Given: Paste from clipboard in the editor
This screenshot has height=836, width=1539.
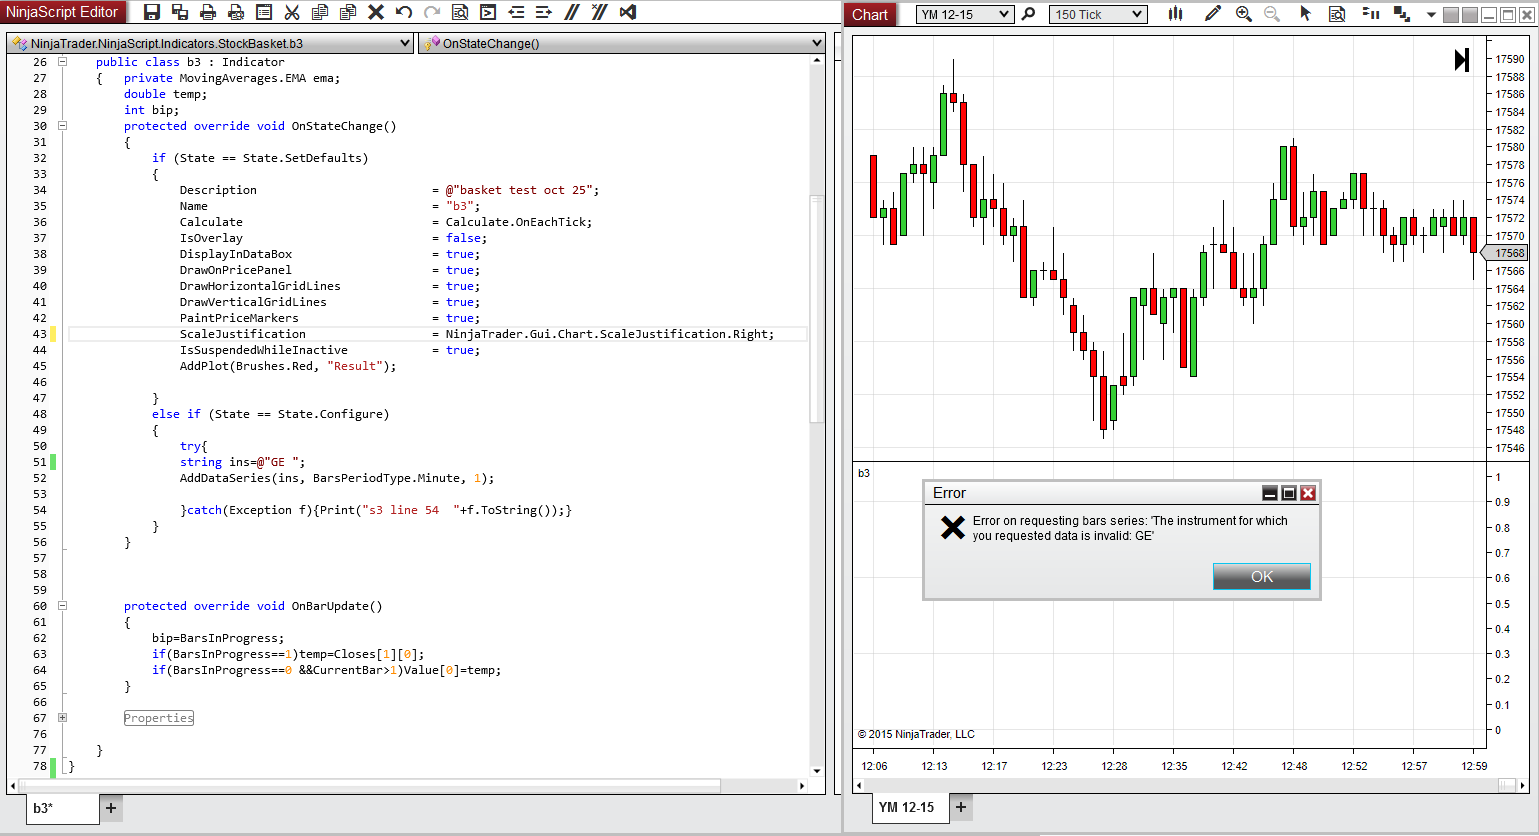Looking at the screenshot, I should [348, 12].
